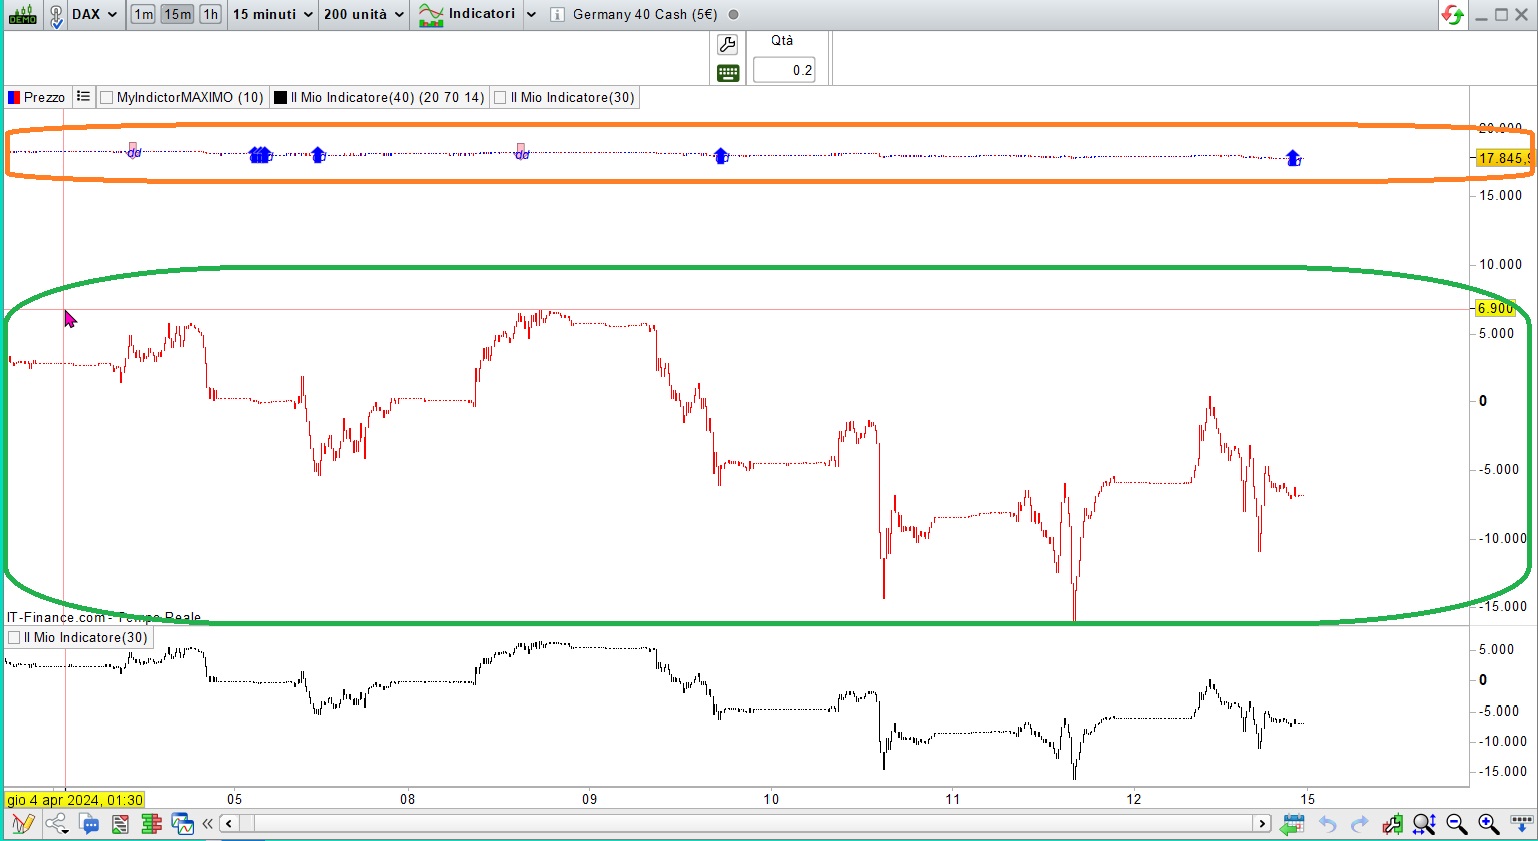Viewport: 1538px width, 841px height.
Task: Click the red-green order book bars icon
Action: pyautogui.click(x=151, y=824)
